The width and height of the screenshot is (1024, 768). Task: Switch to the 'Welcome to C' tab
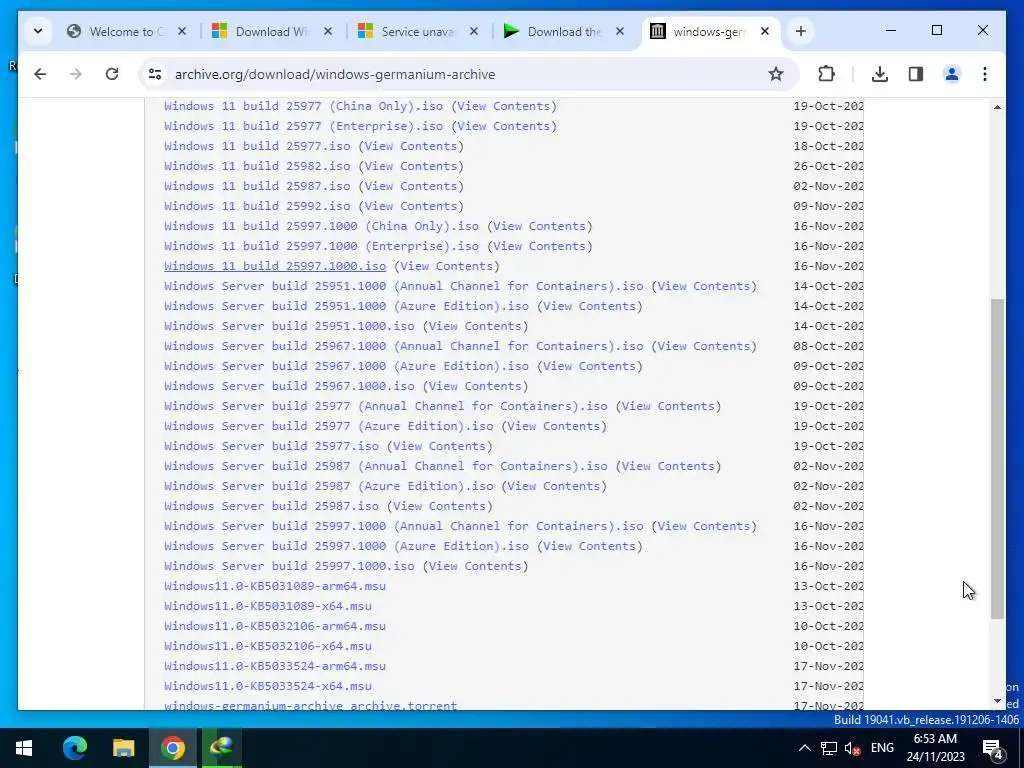click(126, 31)
